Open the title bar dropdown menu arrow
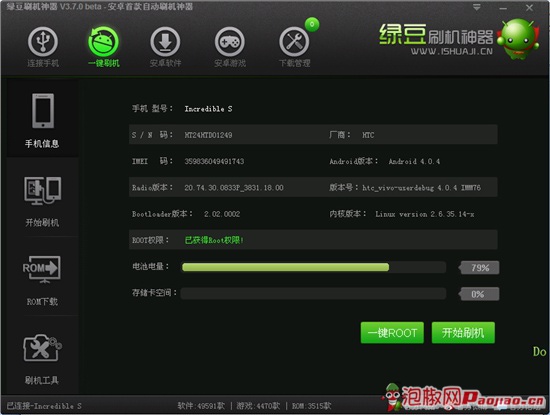 point(477,7)
